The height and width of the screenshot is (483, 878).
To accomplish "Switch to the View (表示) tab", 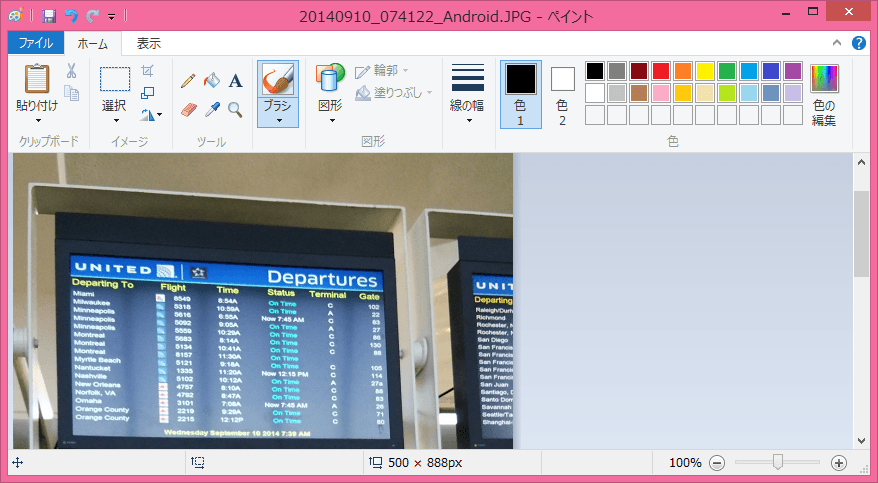I will tap(149, 43).
